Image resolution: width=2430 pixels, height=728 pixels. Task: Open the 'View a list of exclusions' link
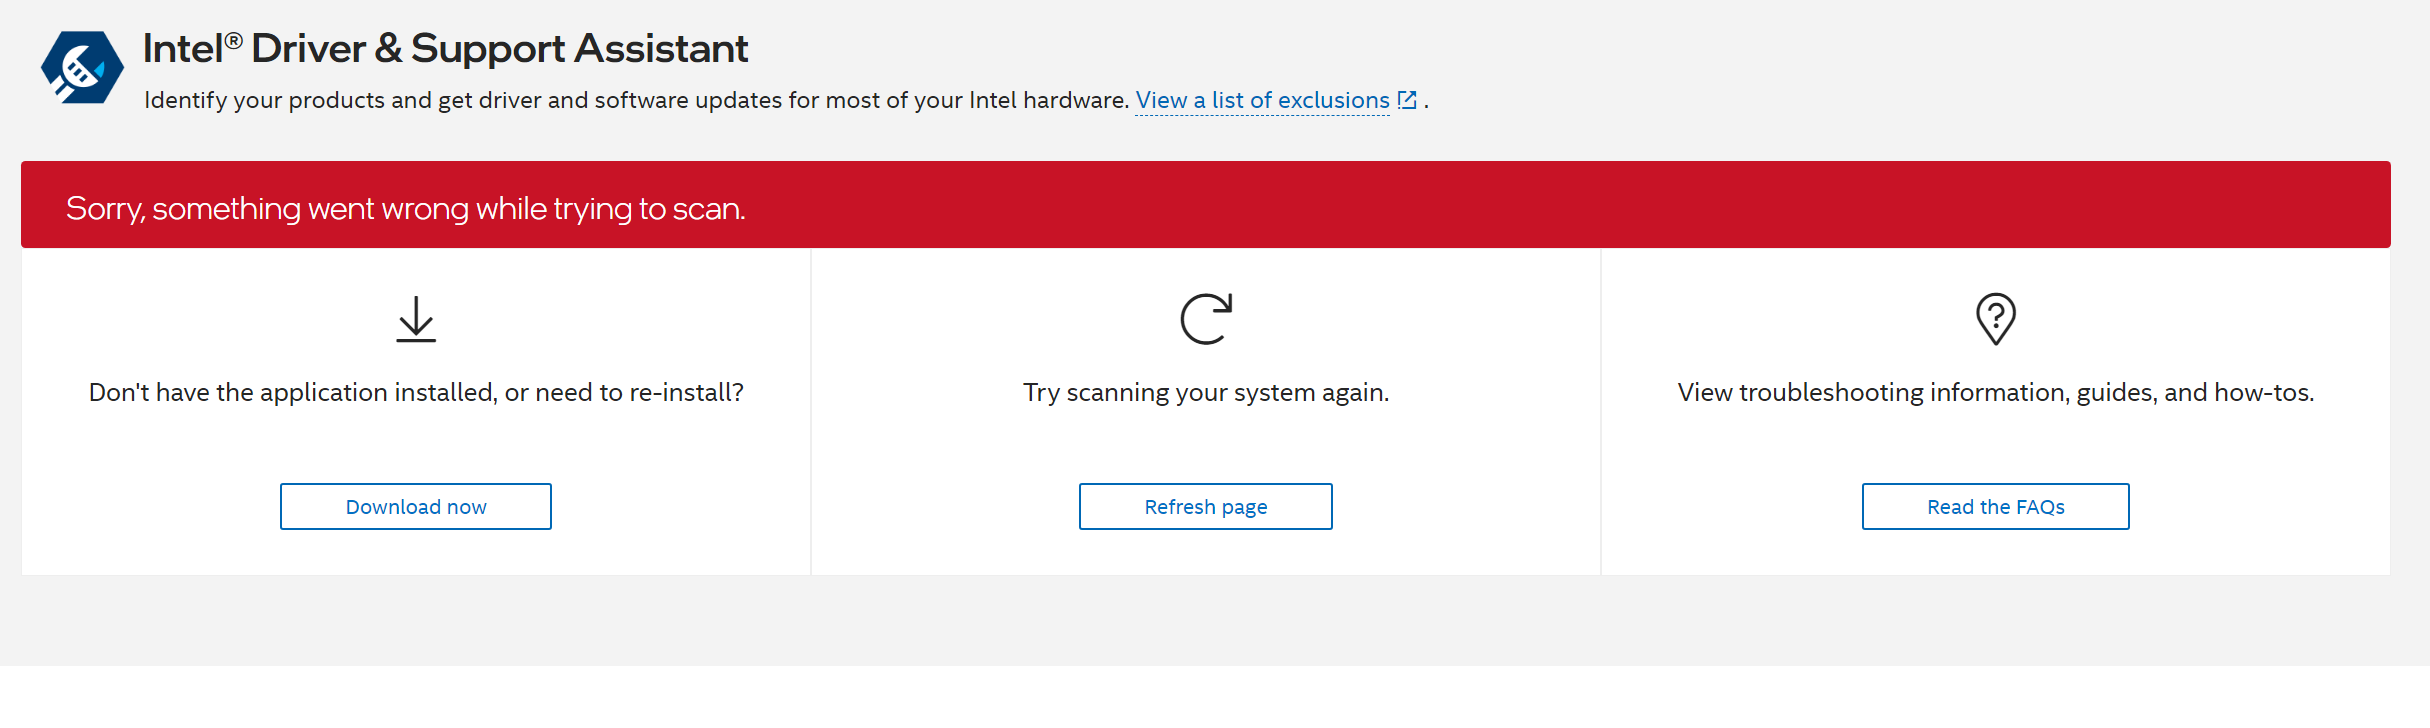click(1262, 101)
